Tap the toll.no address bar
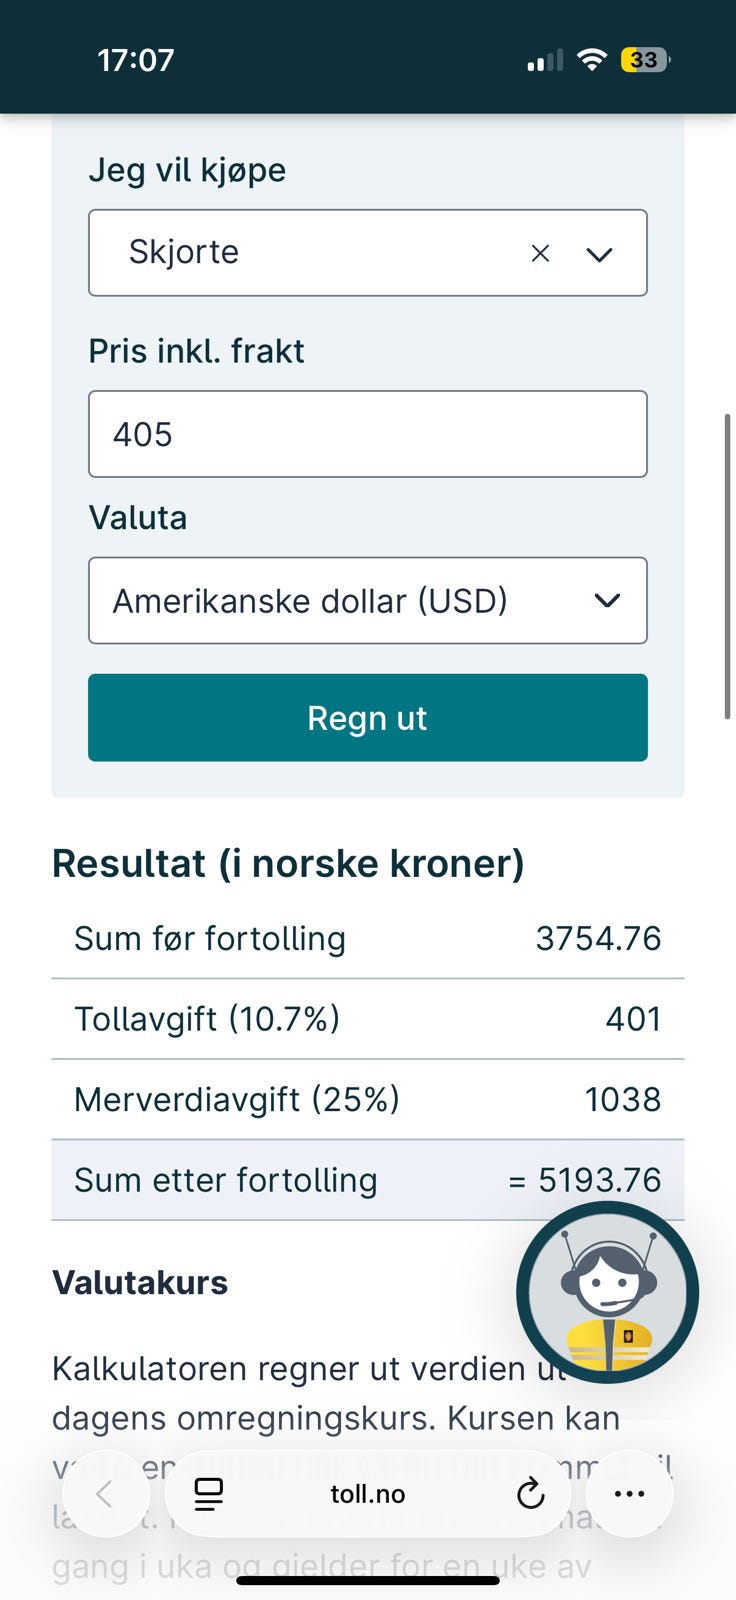Screen dimensions: 736x1600 368,1494
